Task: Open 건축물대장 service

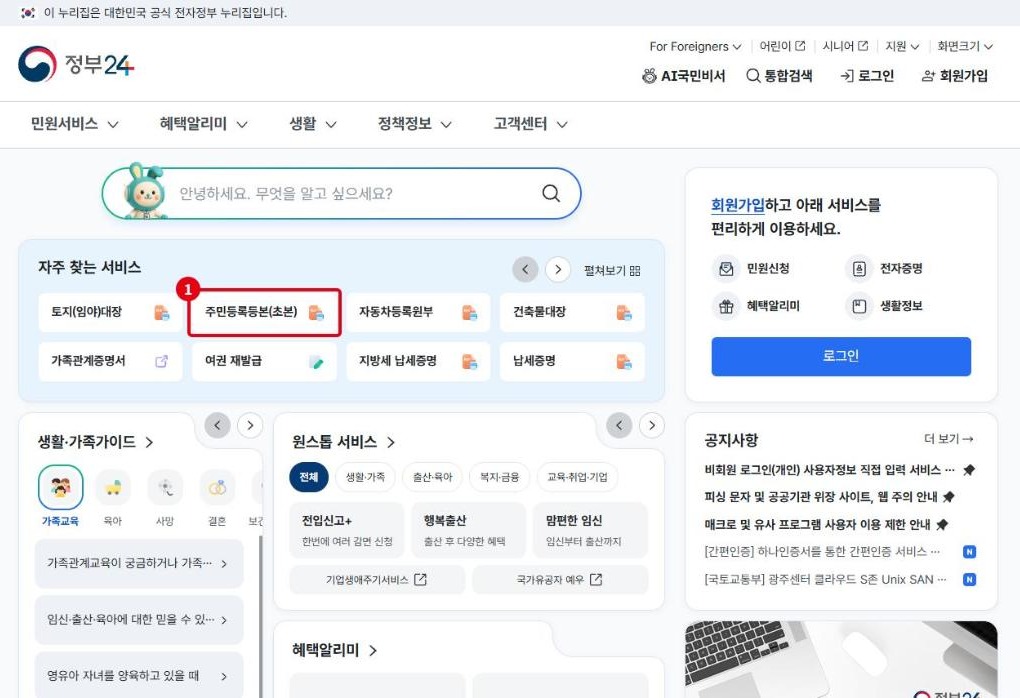Action: click(x=572, y=312)
